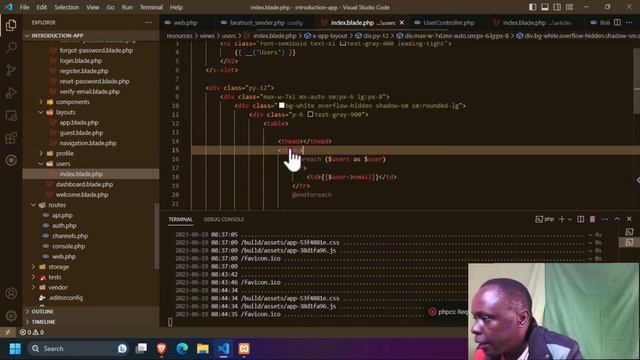Viewport: 640px width, 360px height.
Task: Open the Remote Explorer view
Action: (11, 116)
